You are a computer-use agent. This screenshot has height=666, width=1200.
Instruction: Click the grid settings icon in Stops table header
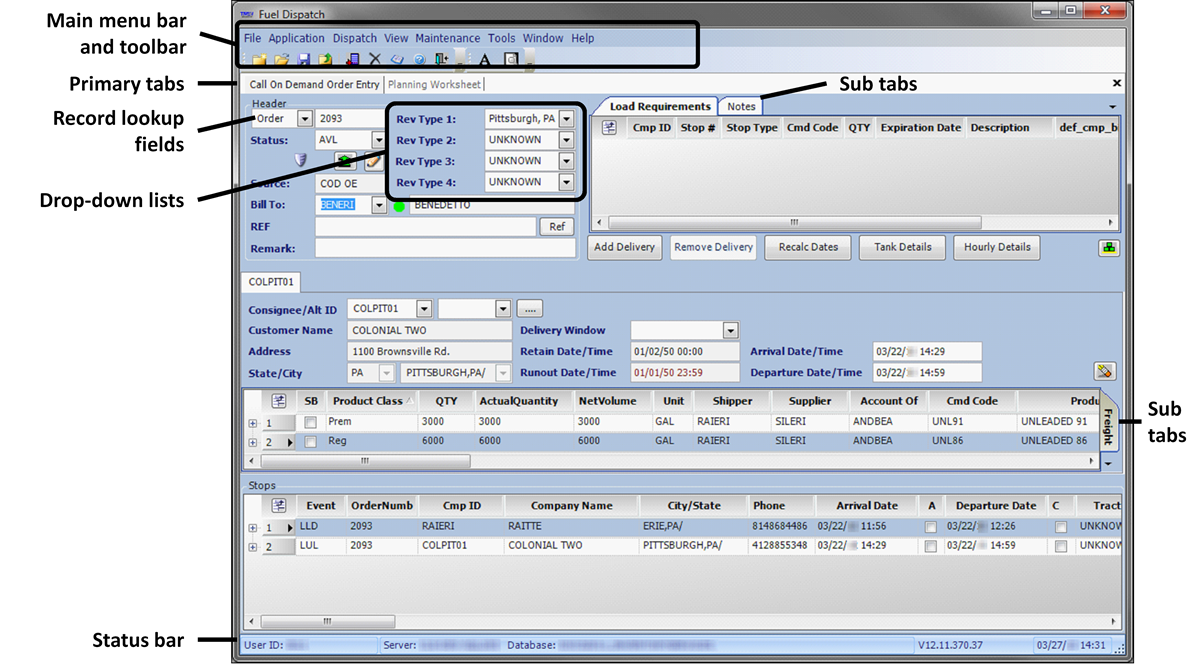tap(279, 506)
